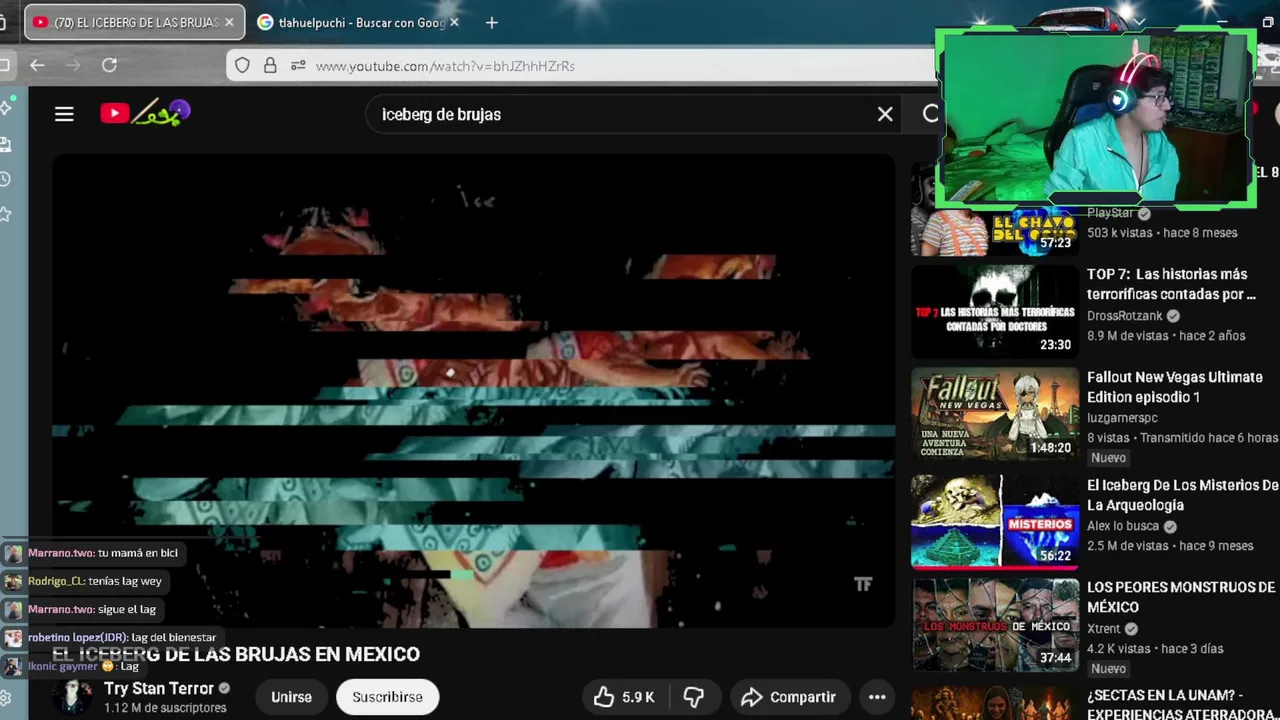The width and height of the screenshot is (1280, 720).
Task: Visit the luzgamerspc channel
Action: click(x=1122, y=418)
